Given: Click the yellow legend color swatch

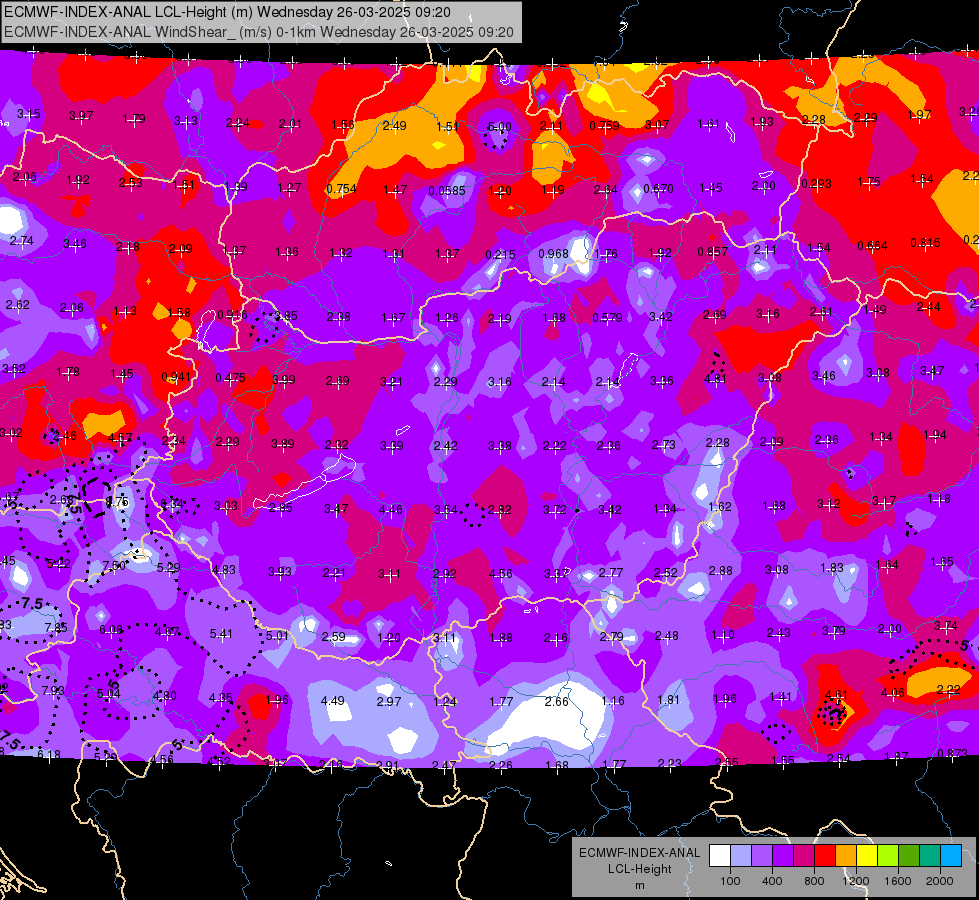Looking at the screenshot, I should pos(867,856).
